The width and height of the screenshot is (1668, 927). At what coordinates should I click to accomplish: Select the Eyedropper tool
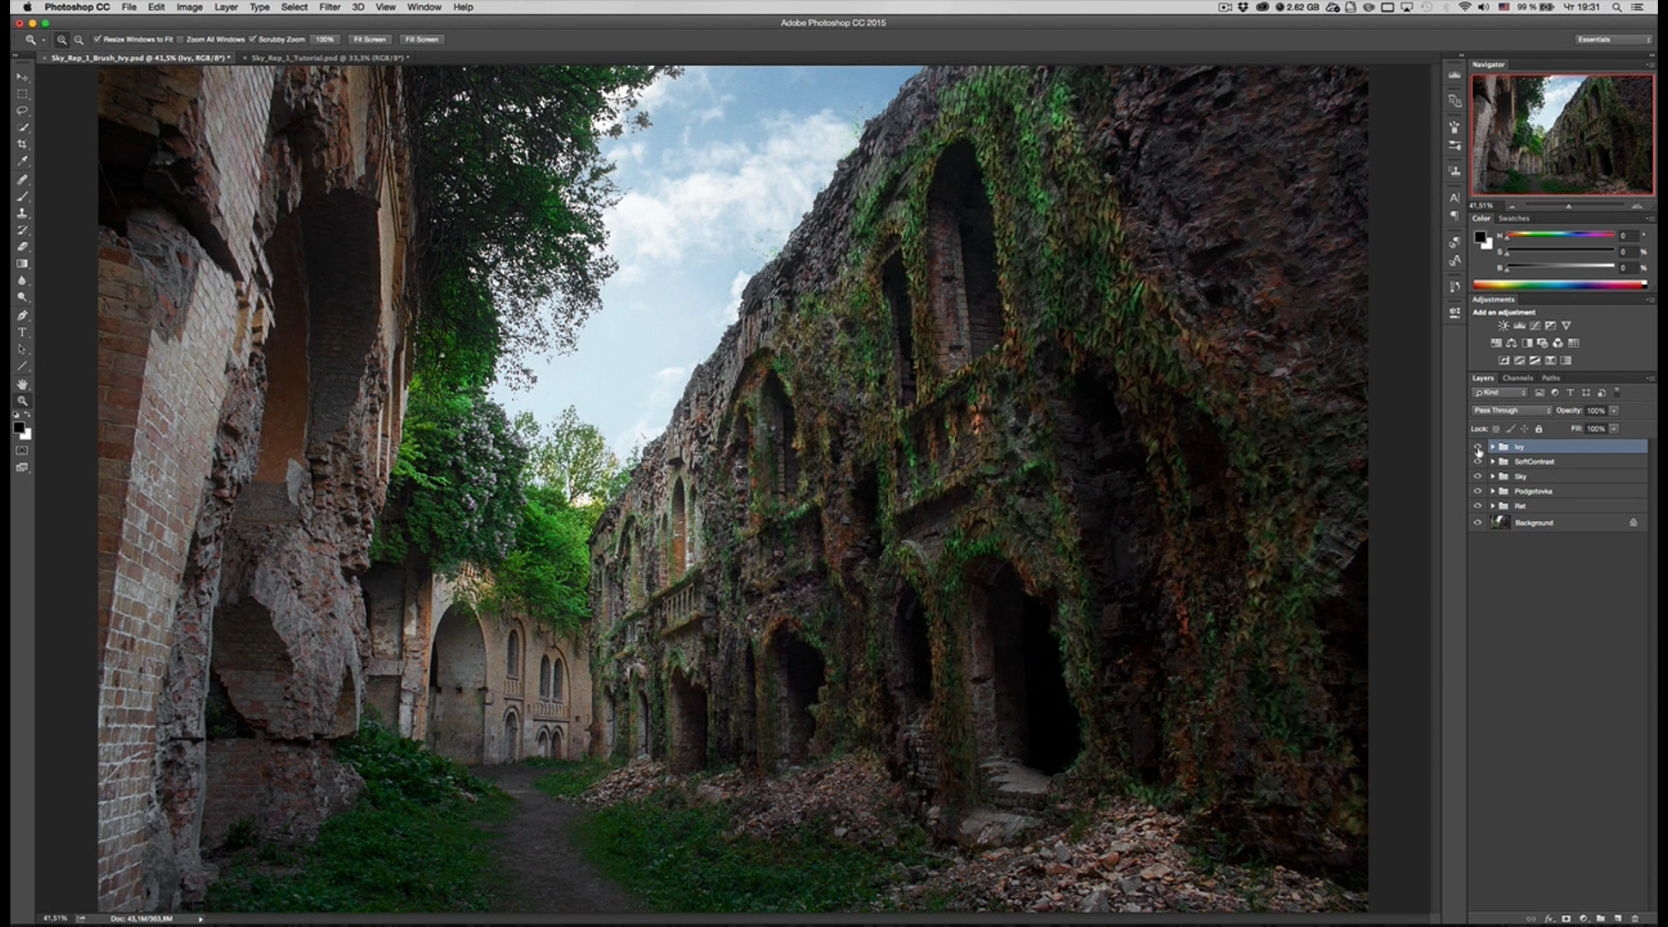(x=22, y=161)
